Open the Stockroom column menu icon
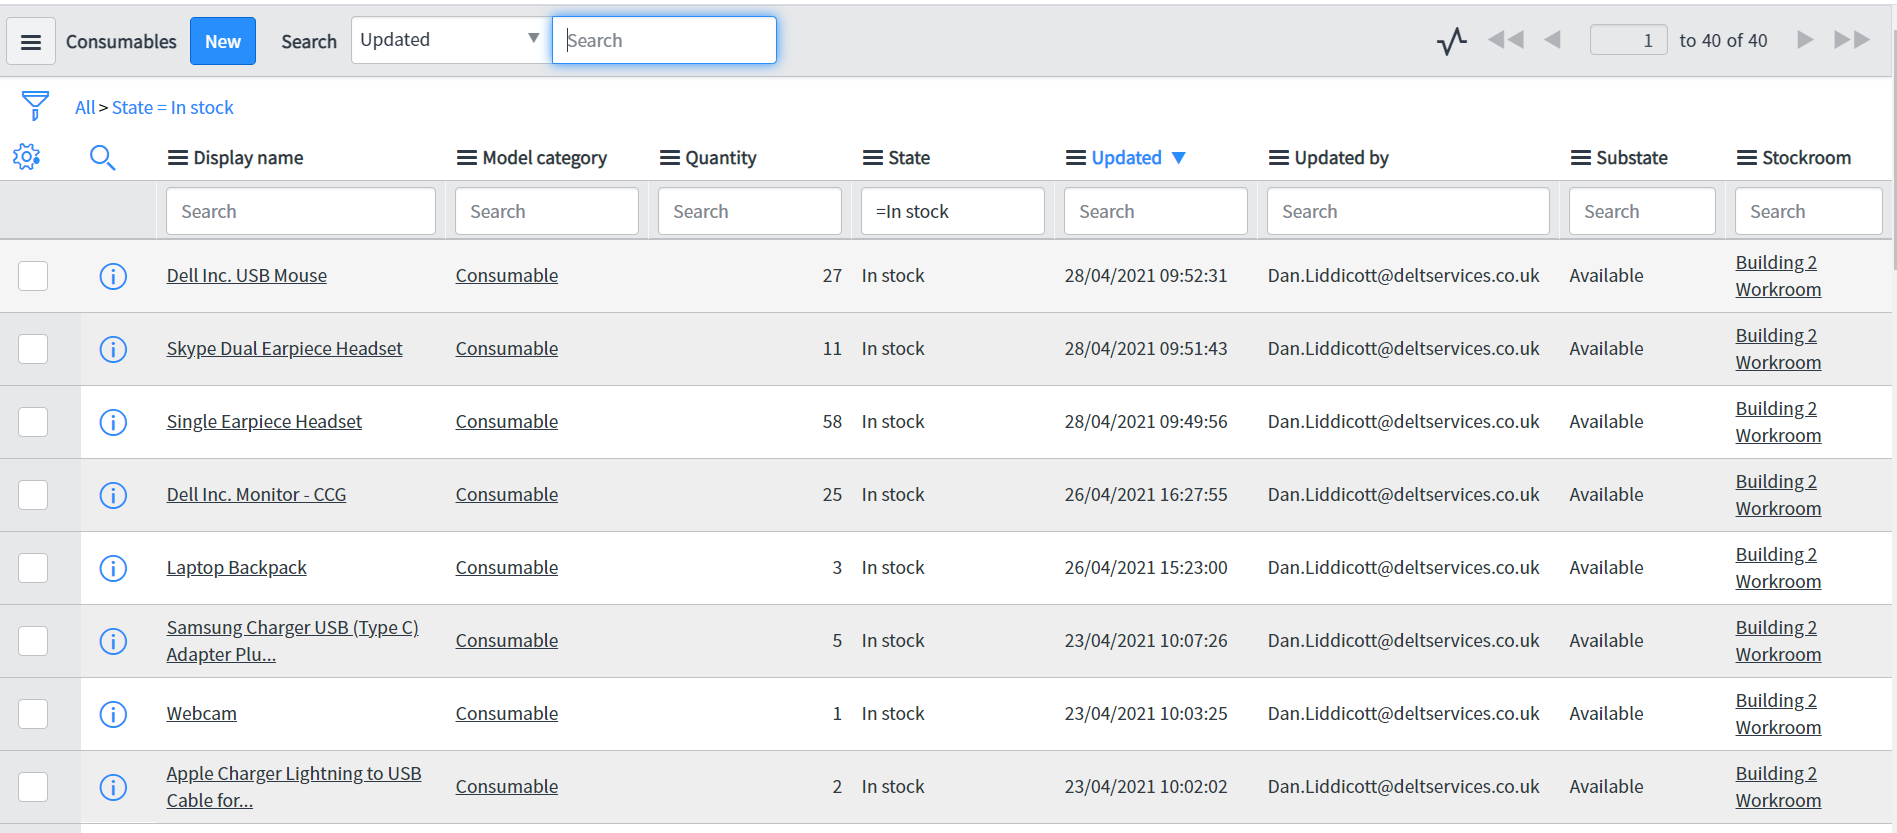The image size is (1897, 833). click(1747, 158)
